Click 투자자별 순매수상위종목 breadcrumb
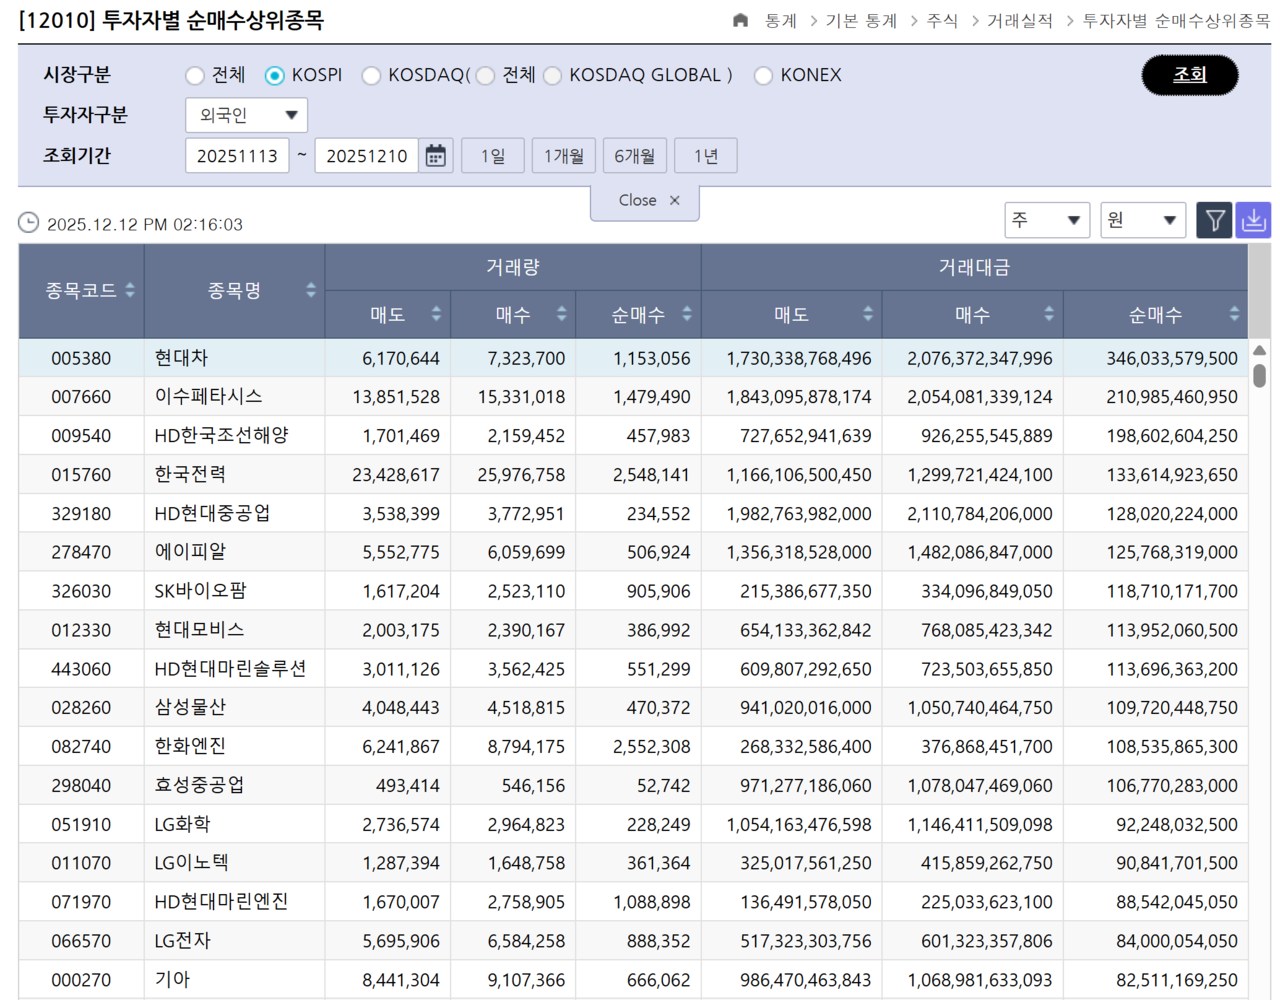The image size is (1280, 1000). [x=1176, y=21]
